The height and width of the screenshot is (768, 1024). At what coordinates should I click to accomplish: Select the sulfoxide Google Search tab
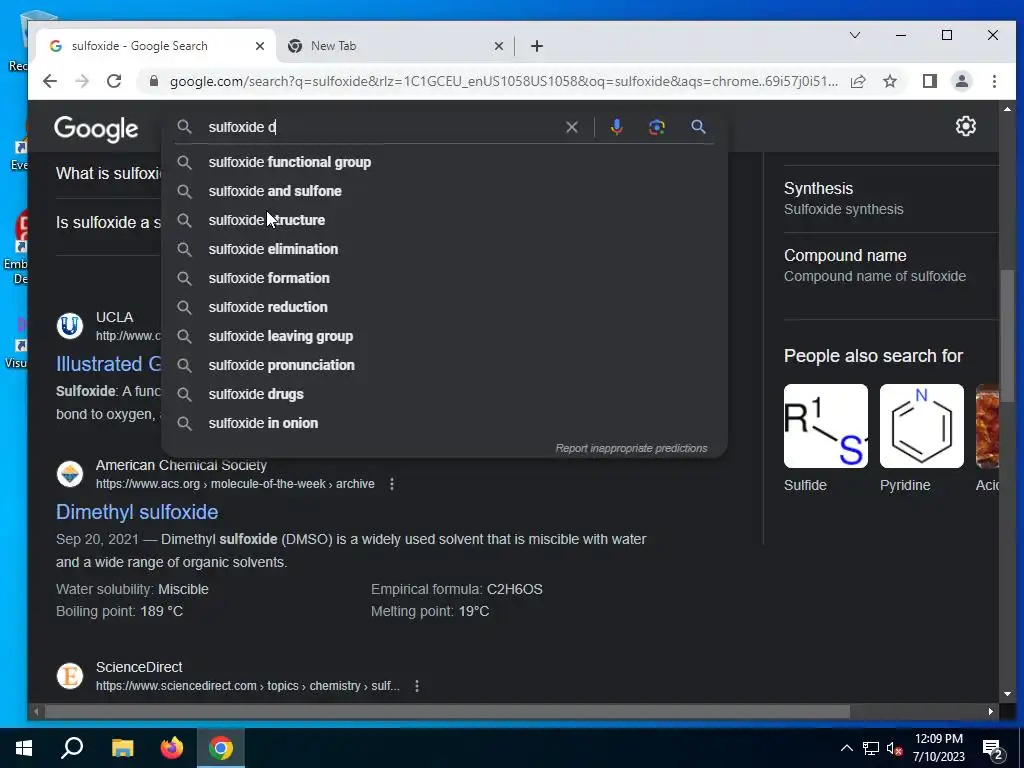click(154, 46)
